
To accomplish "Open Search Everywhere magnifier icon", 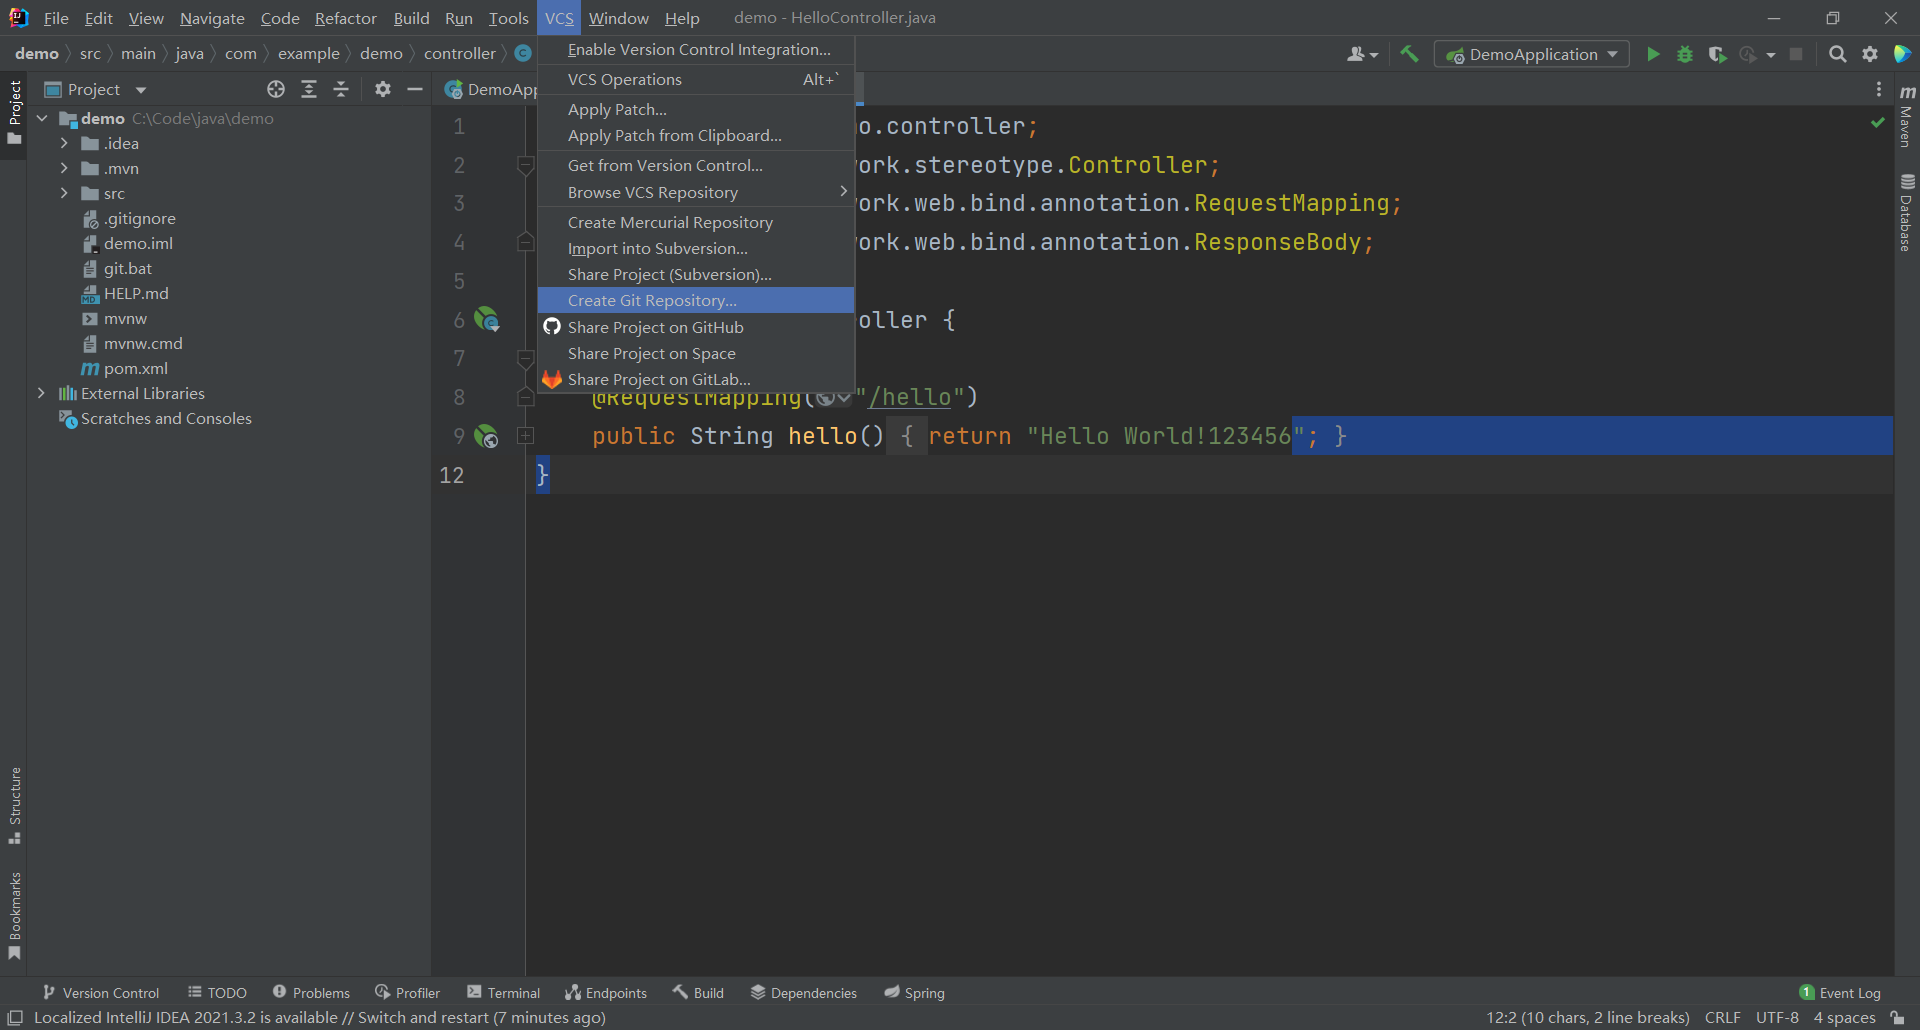I will (1837, 54).
